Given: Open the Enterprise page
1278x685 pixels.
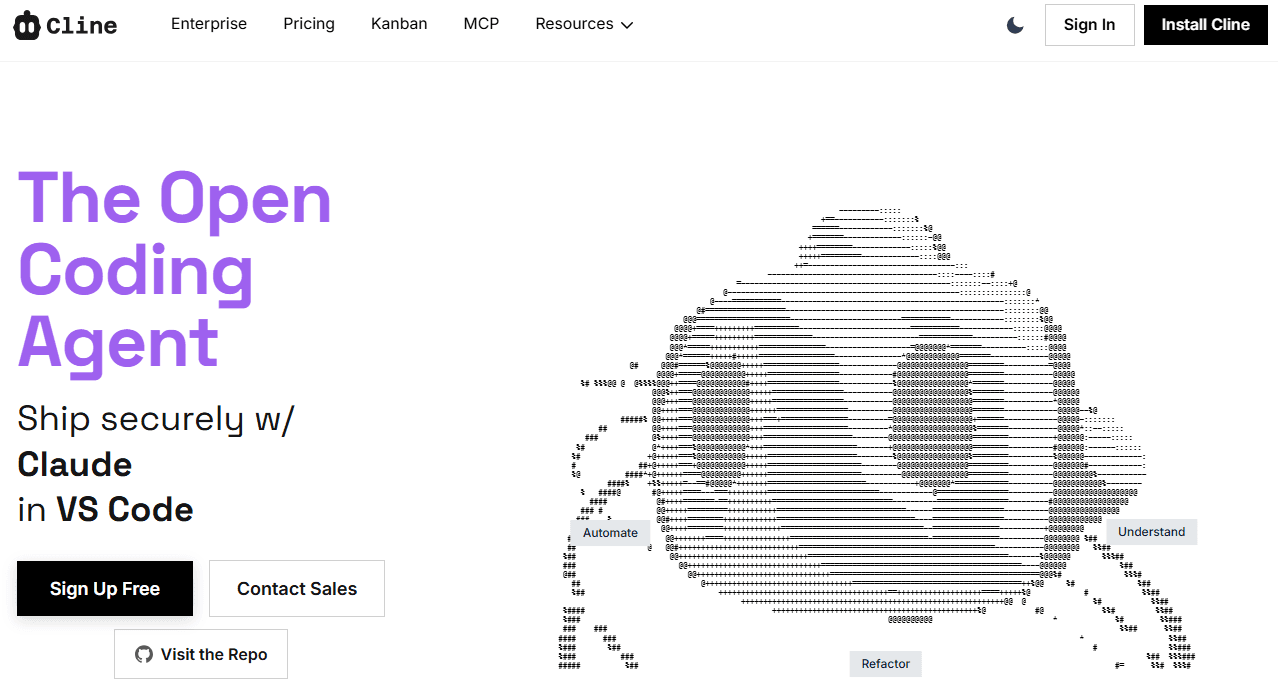Looking at the screenshot, I should (208, 24).
